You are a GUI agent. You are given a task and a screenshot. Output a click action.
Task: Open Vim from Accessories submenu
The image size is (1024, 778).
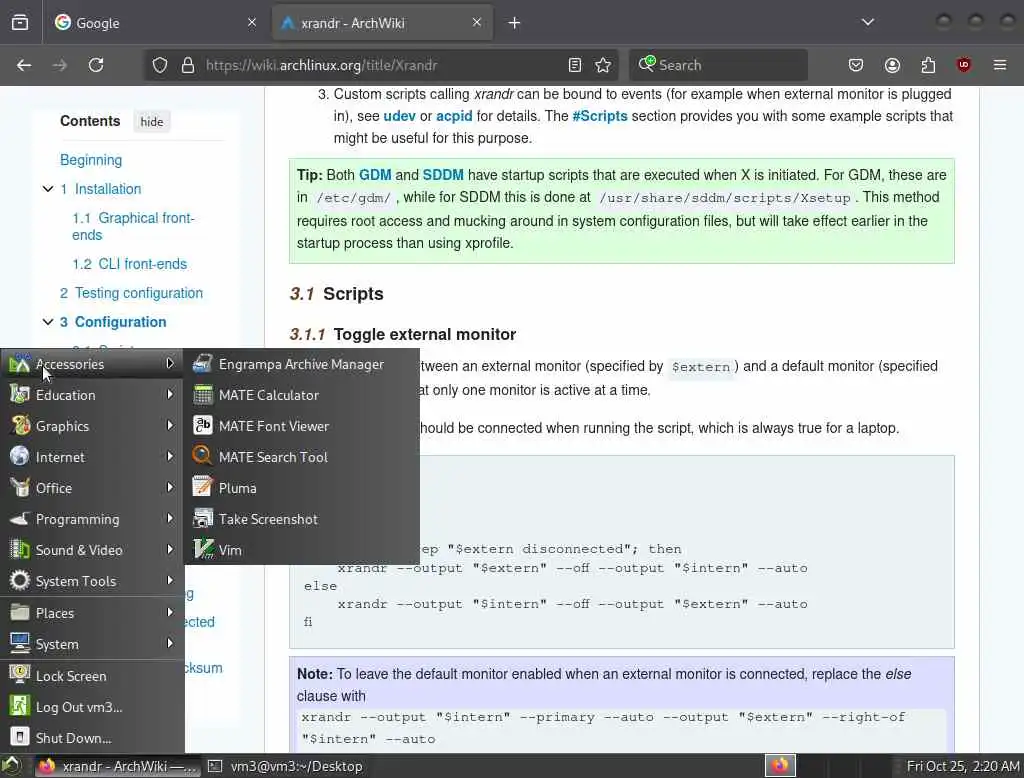[301, 550]
